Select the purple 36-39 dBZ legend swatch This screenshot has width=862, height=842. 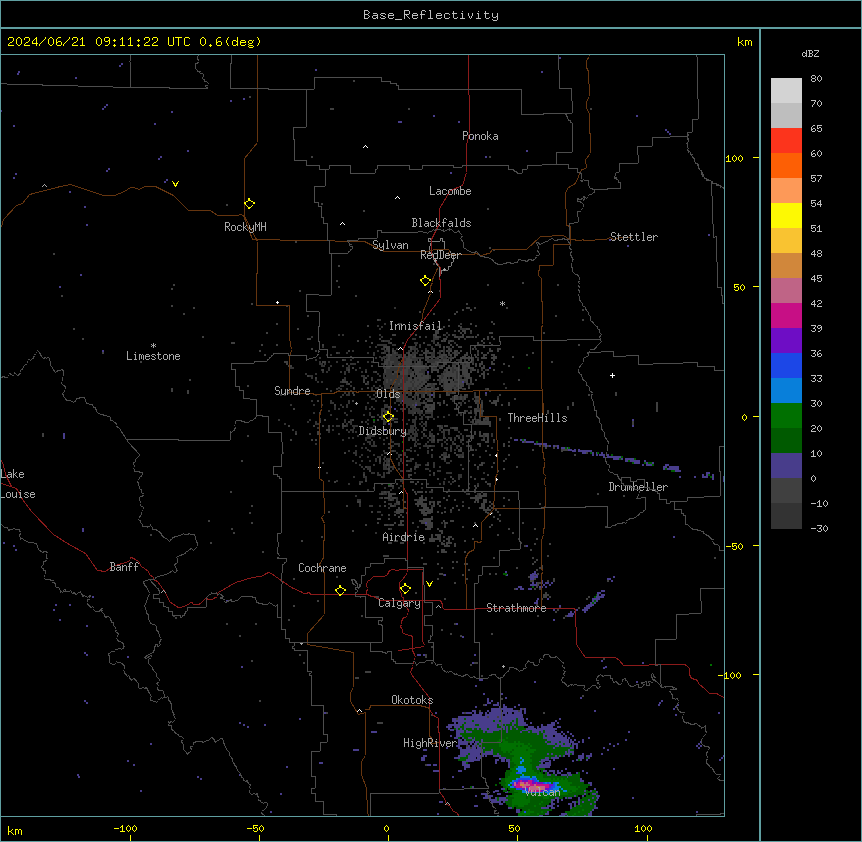click(x=786, y=341)
